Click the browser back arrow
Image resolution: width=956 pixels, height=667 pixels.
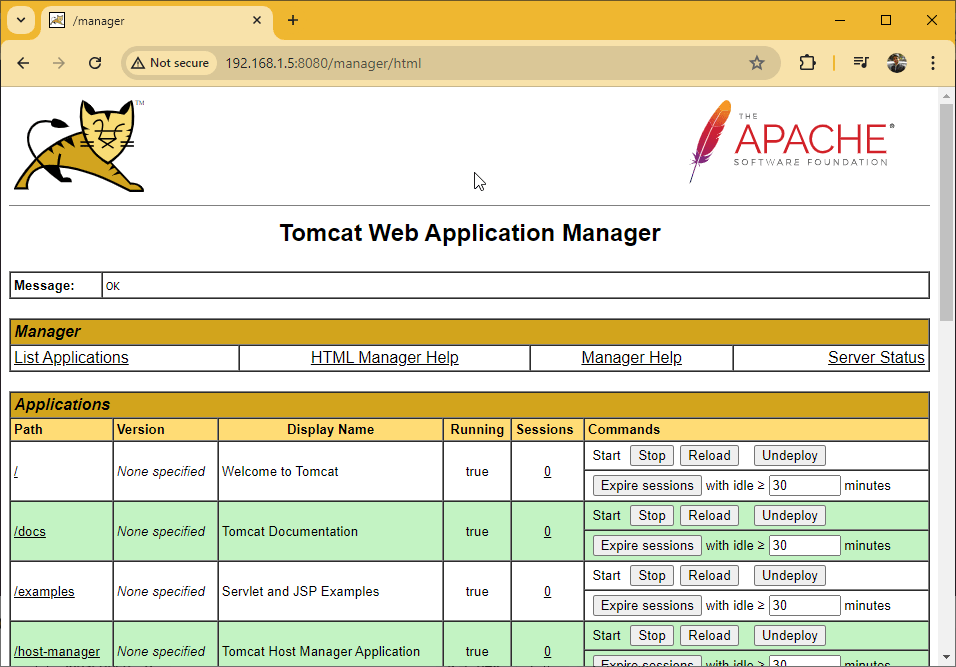tap(23, 63)
